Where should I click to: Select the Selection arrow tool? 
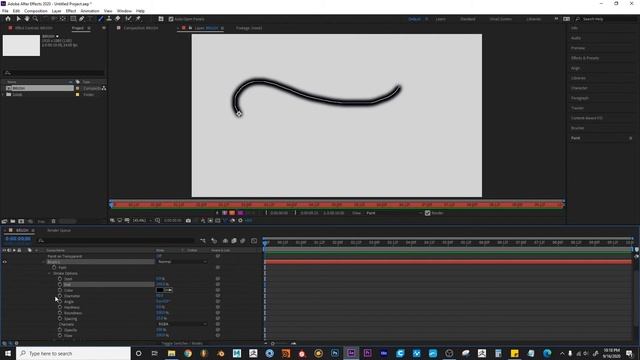pos(18,19)
